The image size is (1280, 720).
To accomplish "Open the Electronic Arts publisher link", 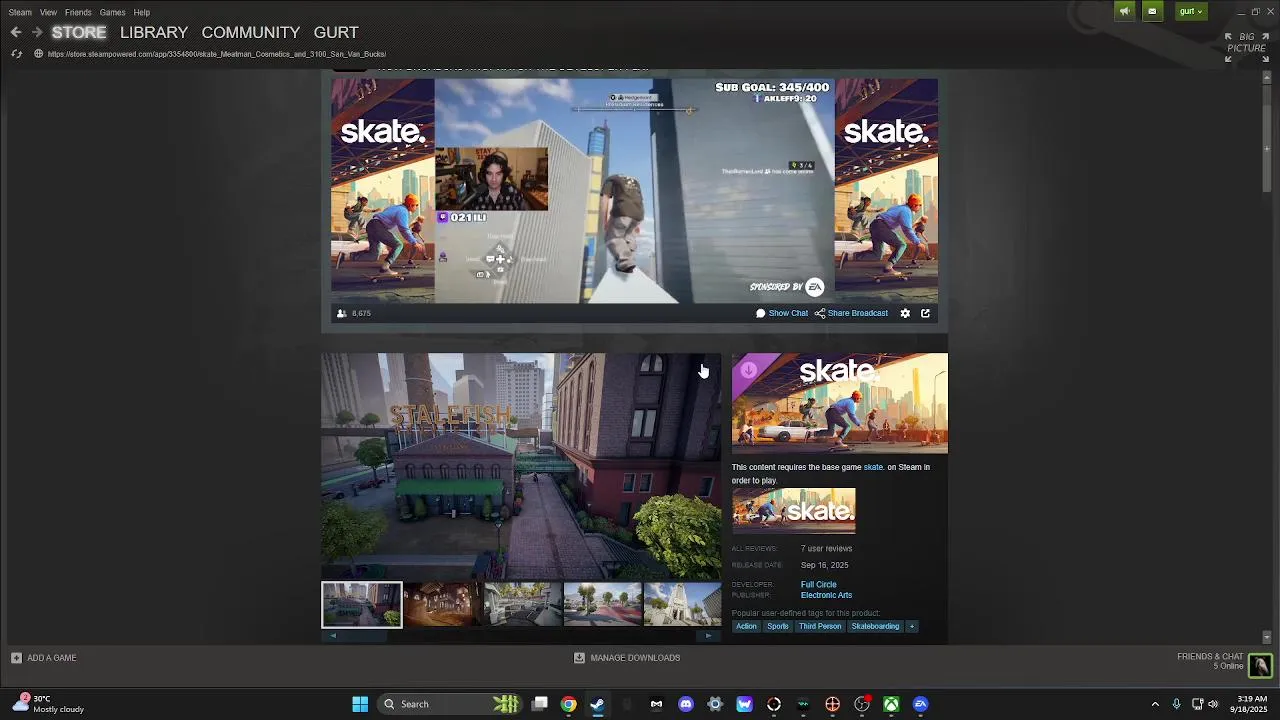I will (826, 596).
